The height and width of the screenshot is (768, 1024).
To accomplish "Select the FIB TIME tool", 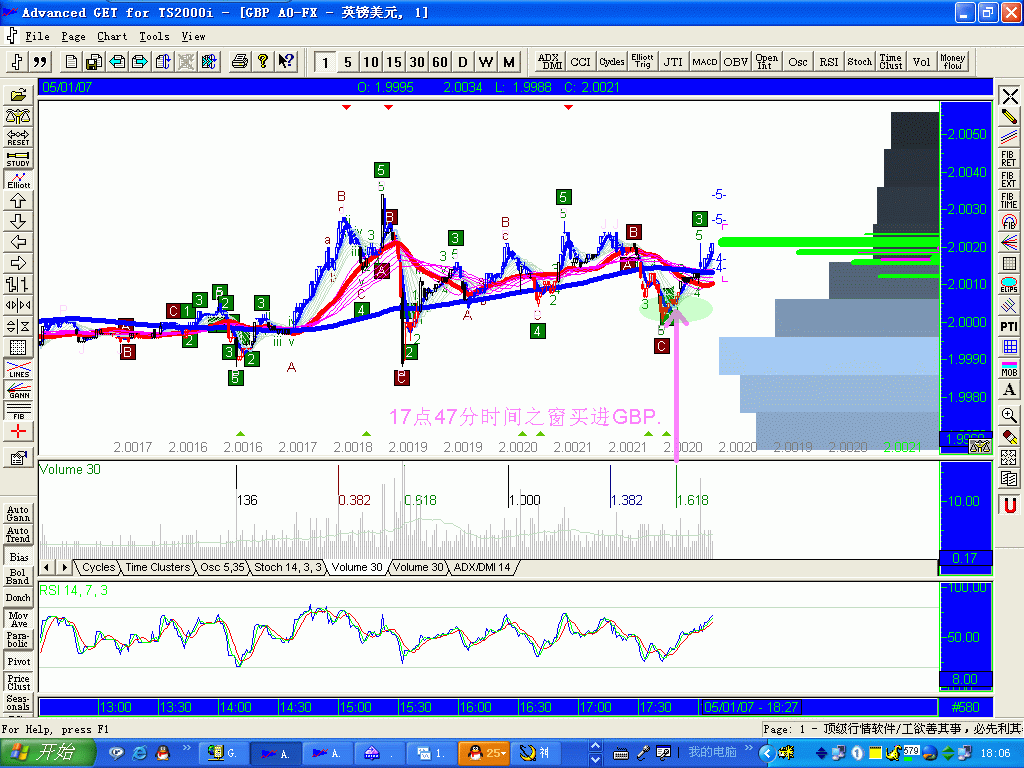I will (x=1009, y=200).
